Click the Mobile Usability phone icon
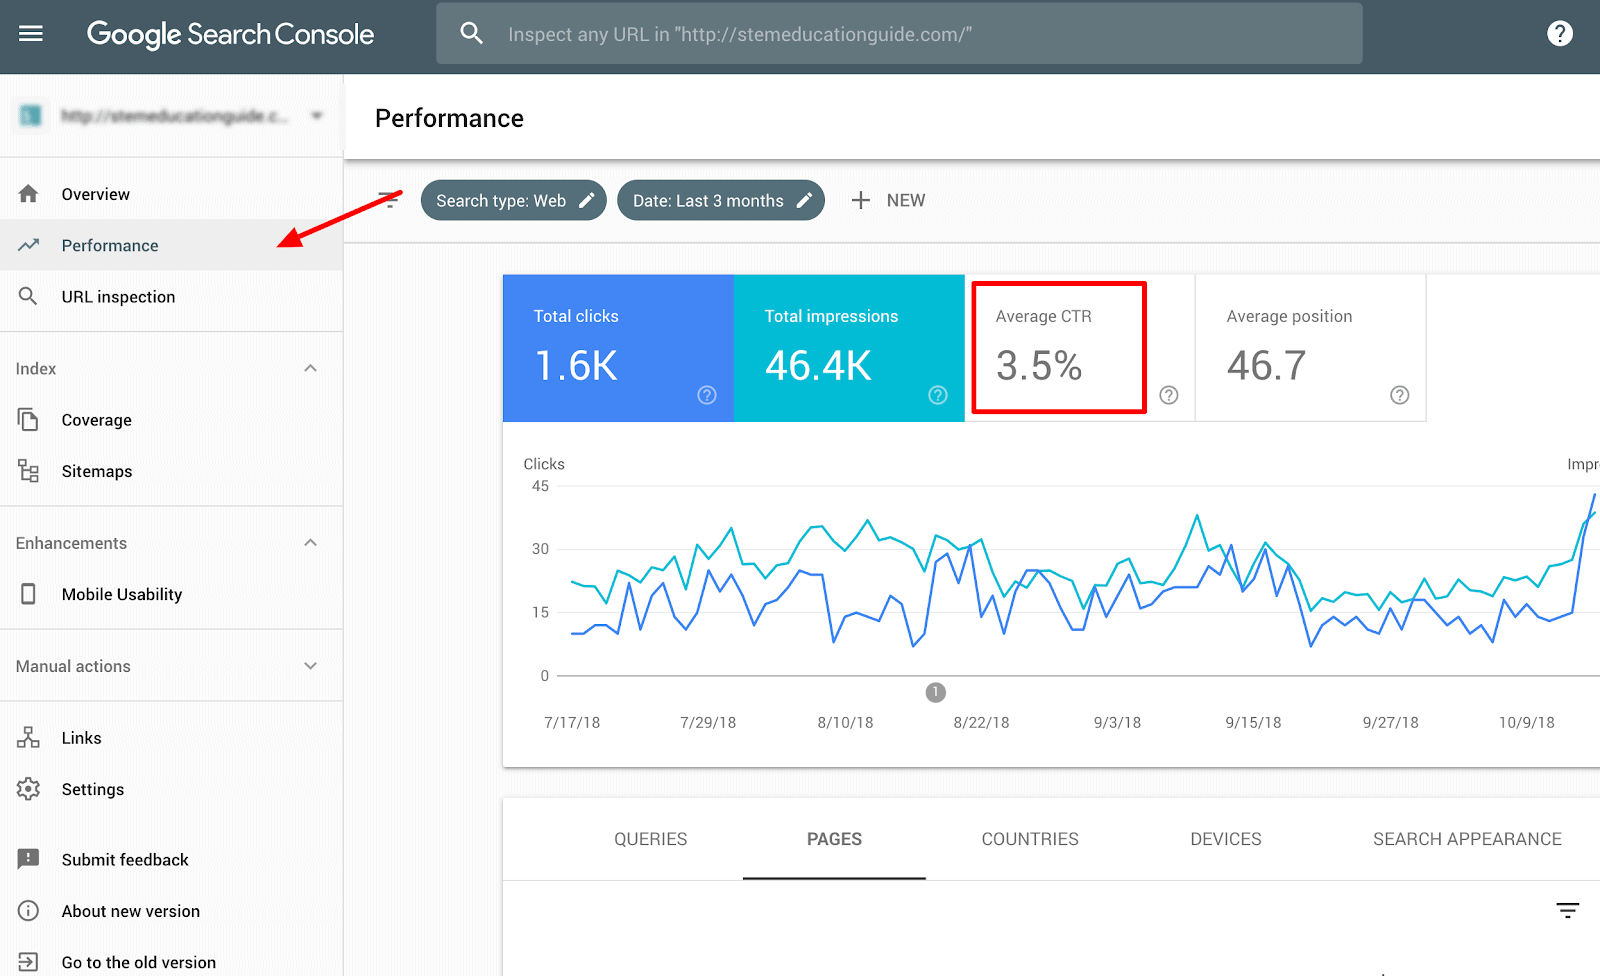The height and width of the screenshot is (976, 1600). pos(28,594)
